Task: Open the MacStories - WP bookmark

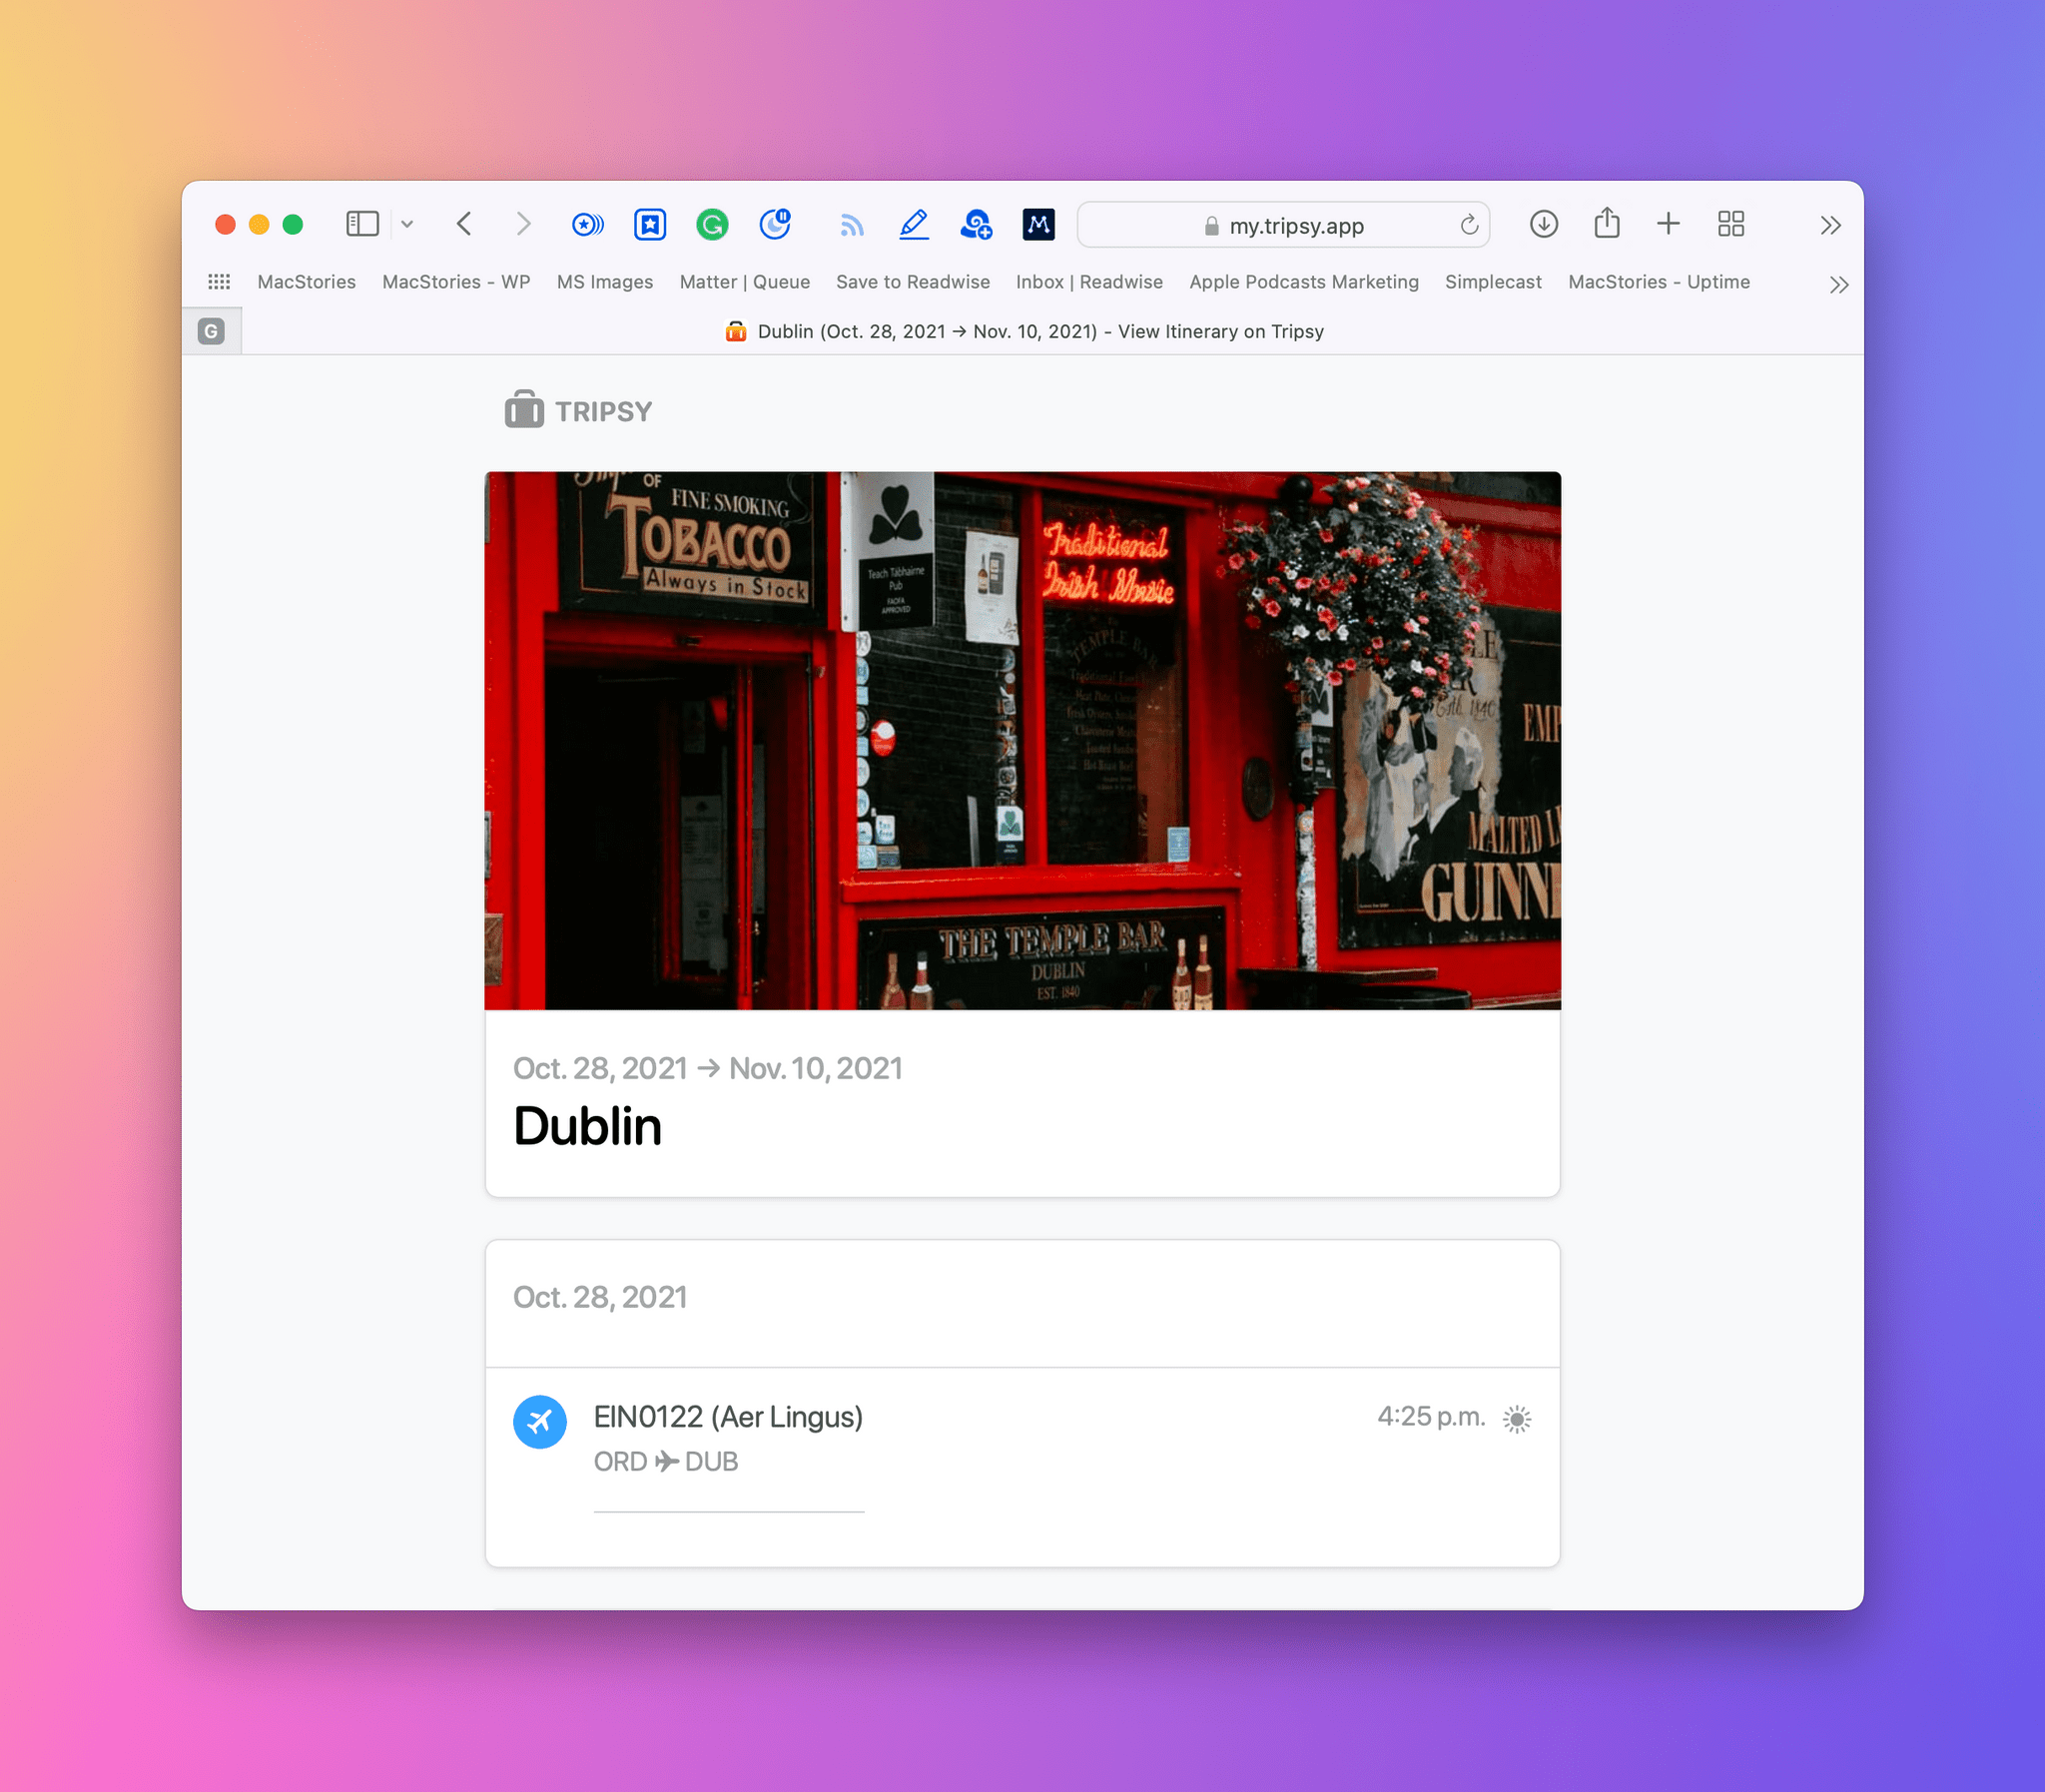Action: pos(457,282)
